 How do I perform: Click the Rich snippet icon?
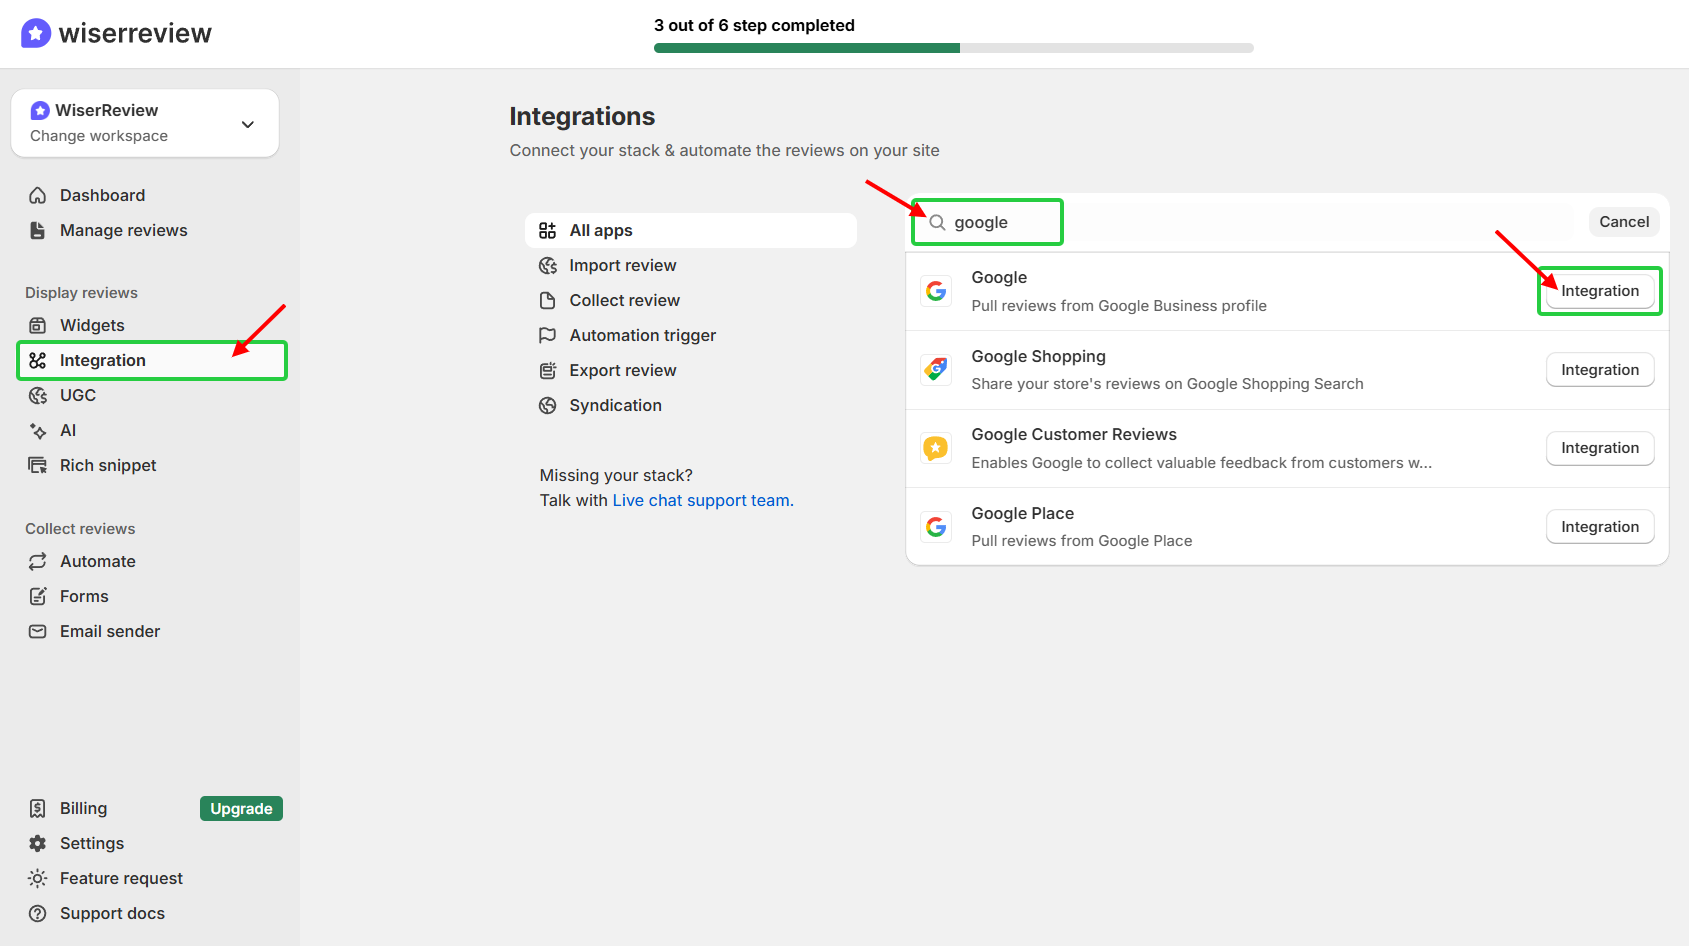click(37, 464)
